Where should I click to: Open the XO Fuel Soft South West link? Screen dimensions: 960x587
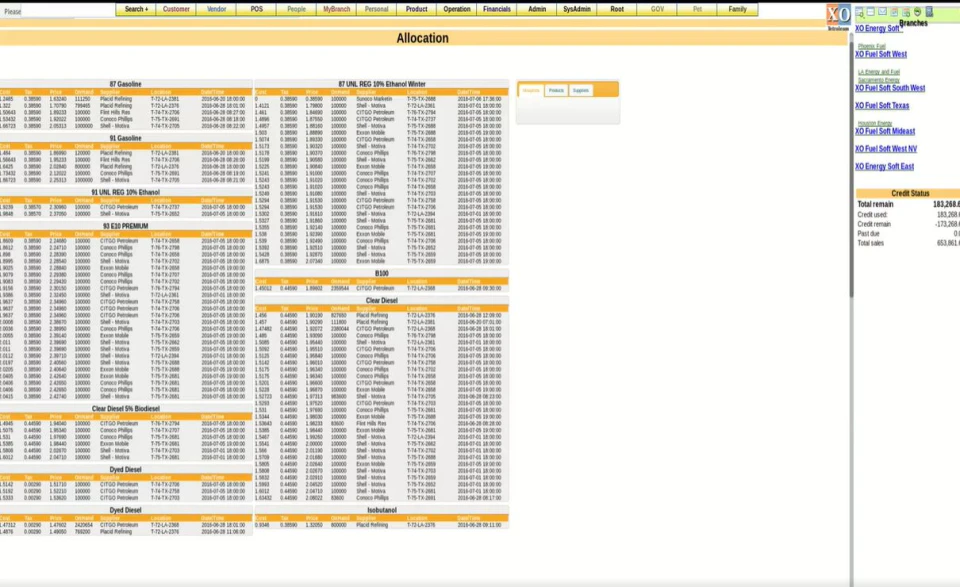coord(890,88)
